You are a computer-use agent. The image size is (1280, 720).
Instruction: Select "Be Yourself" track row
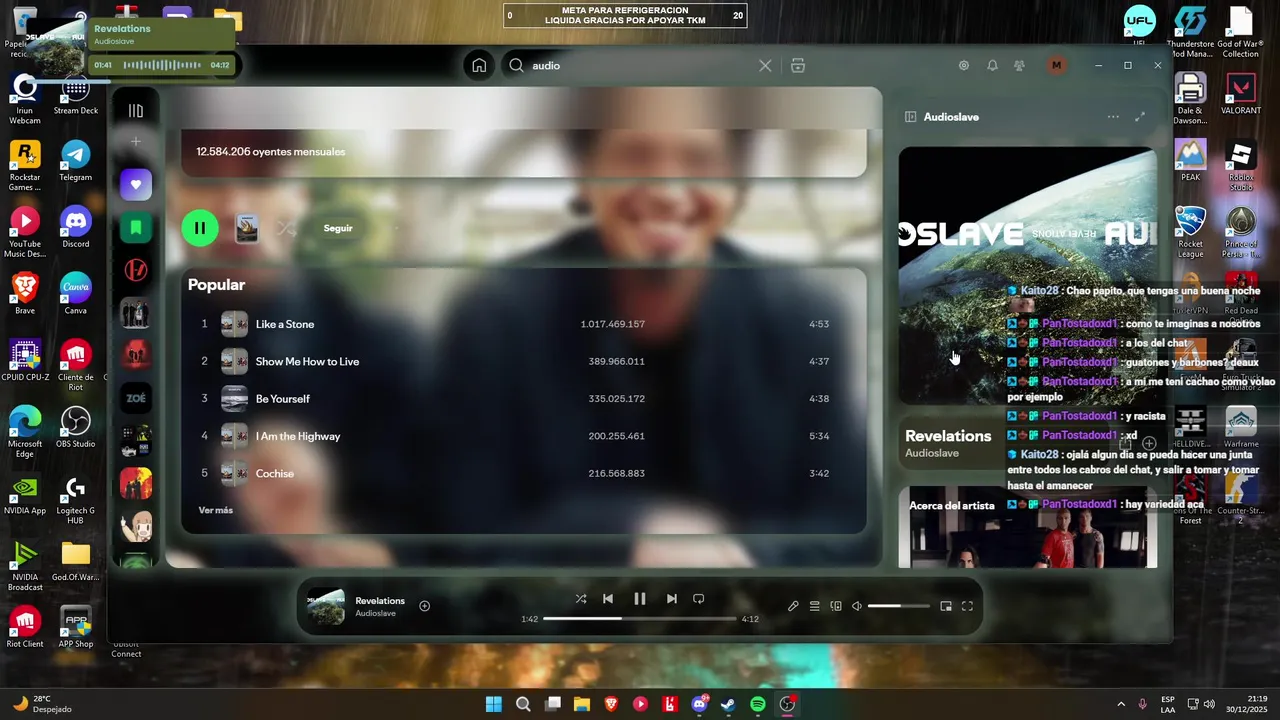pos(524,399)
